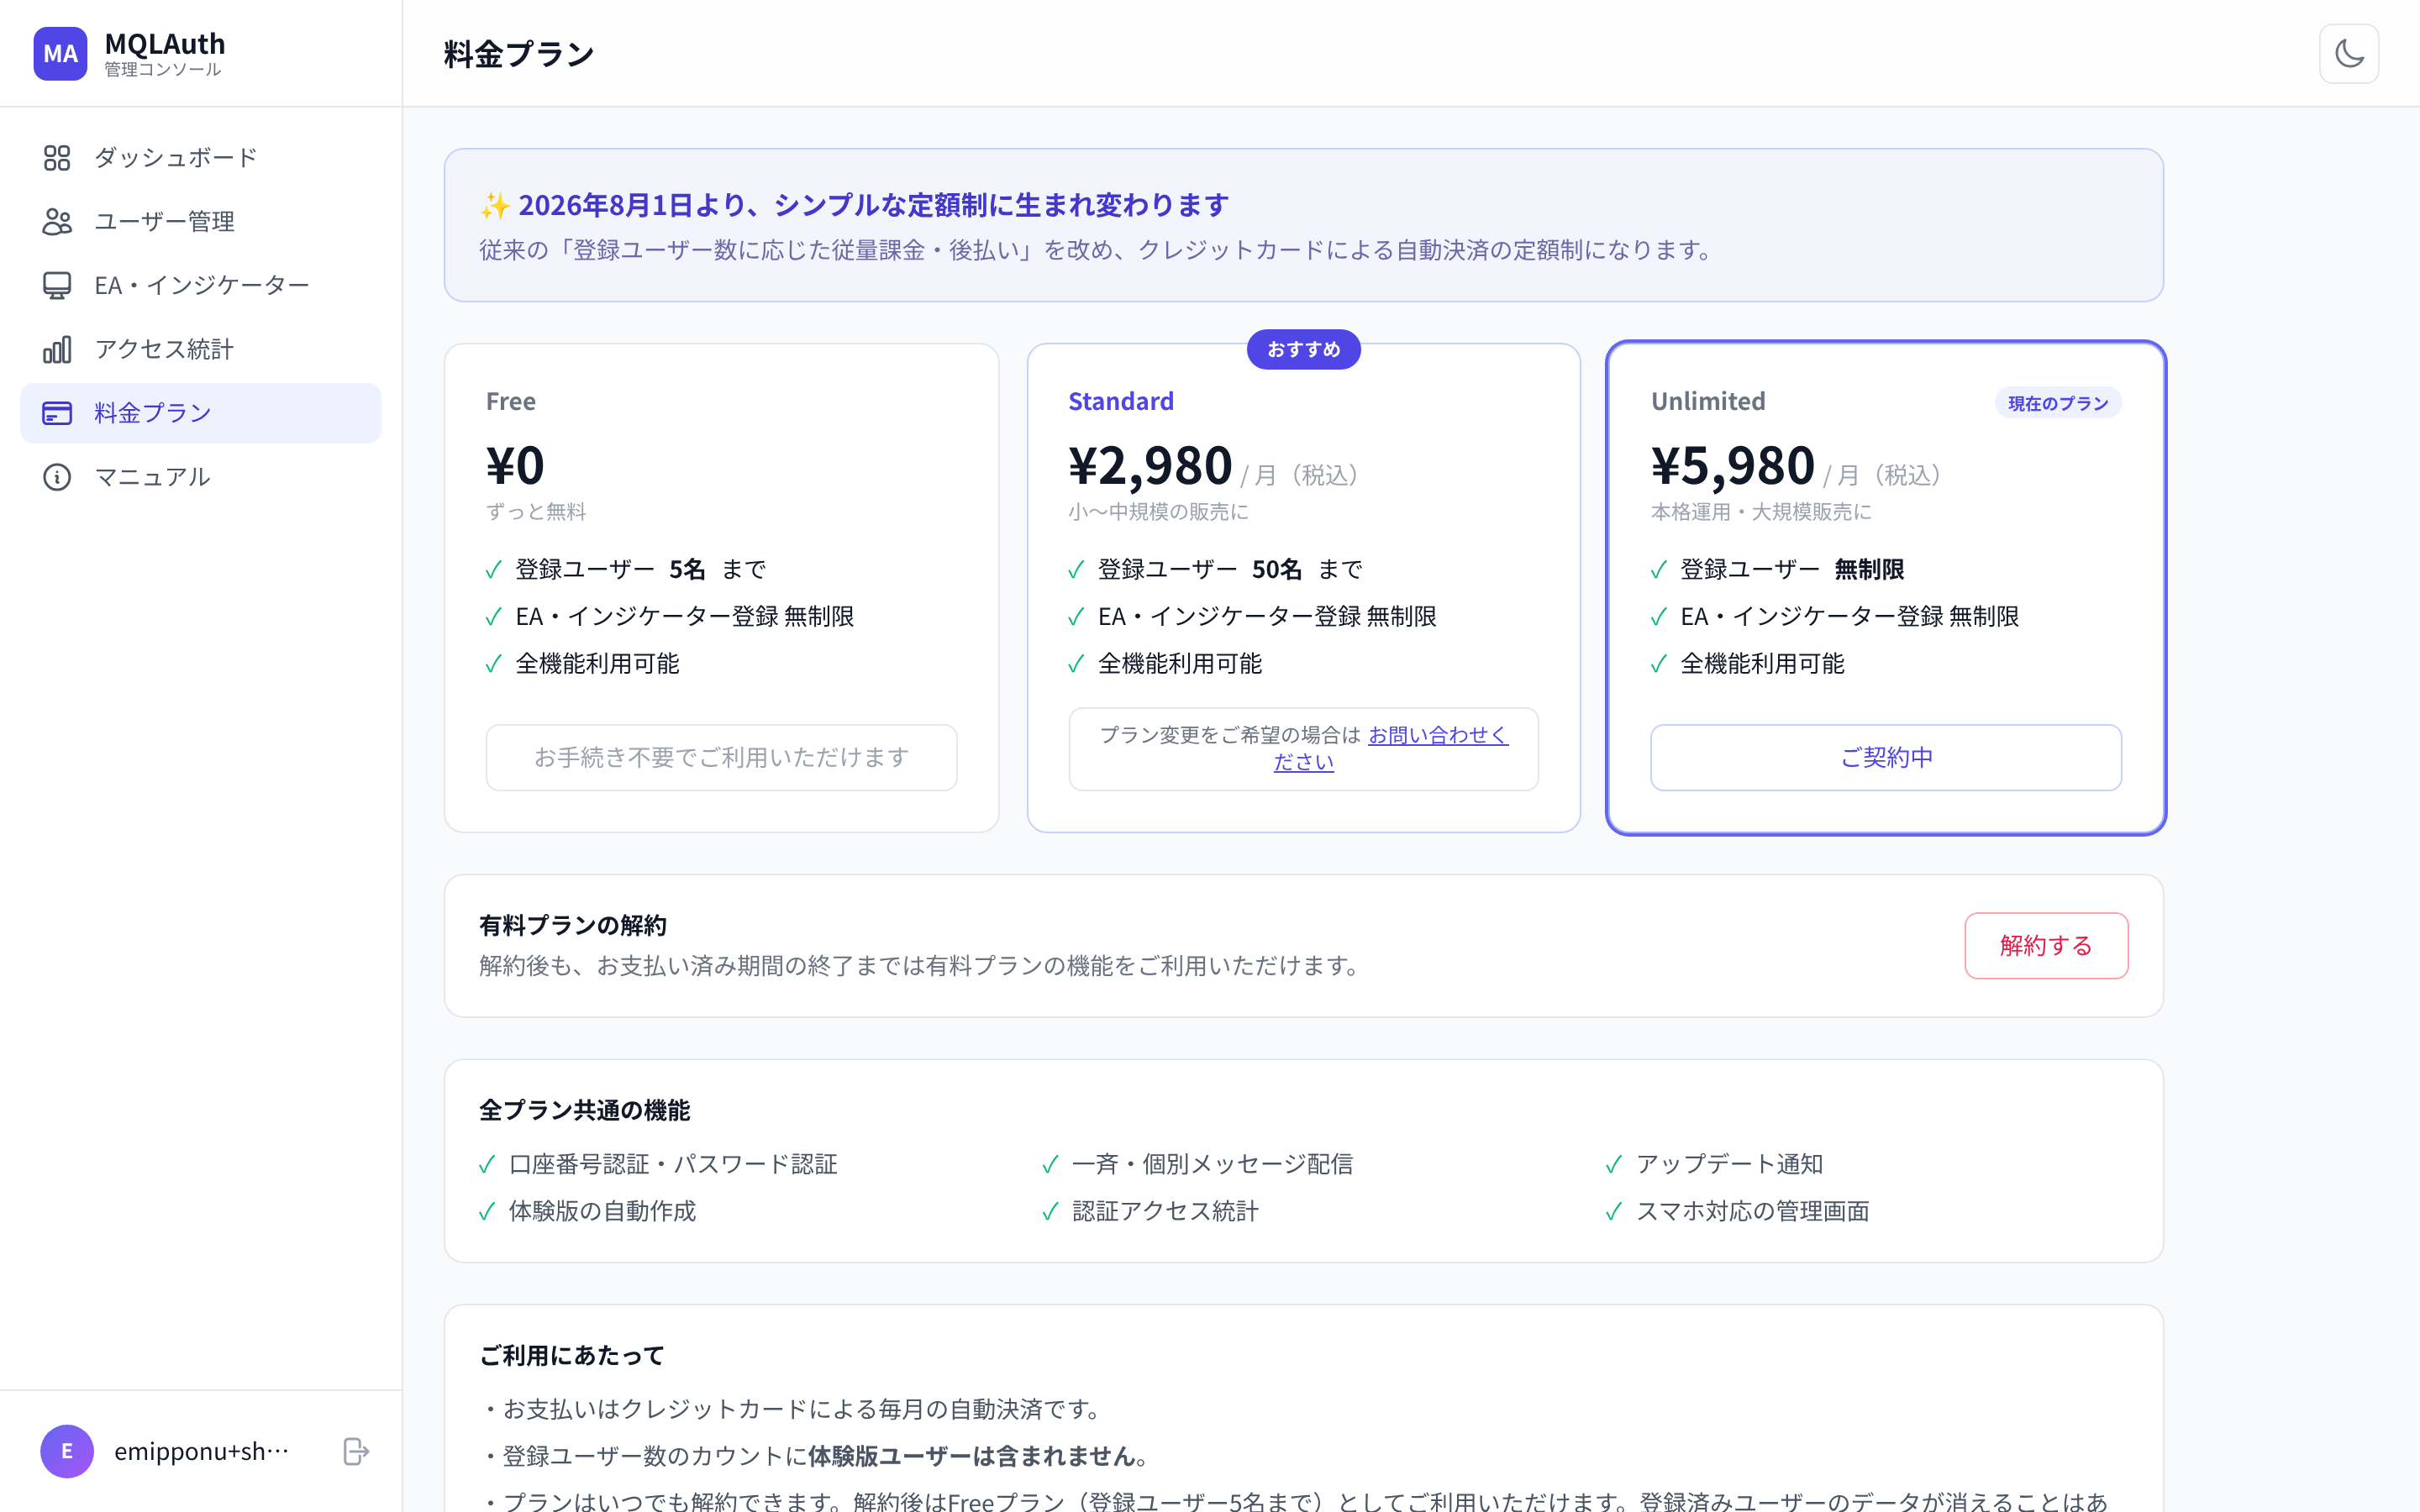Click the ご利用にあたって heading
The height and width of the screenshot is (1512, 2420).
572,1355
